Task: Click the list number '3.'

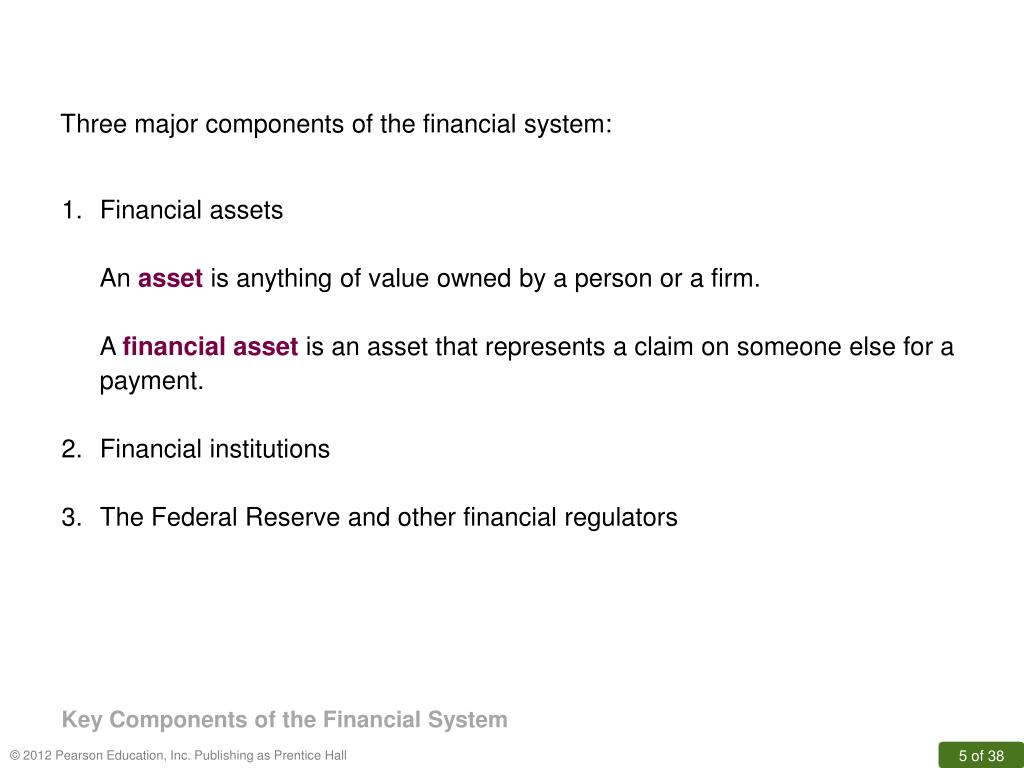Action: (72, 517)
